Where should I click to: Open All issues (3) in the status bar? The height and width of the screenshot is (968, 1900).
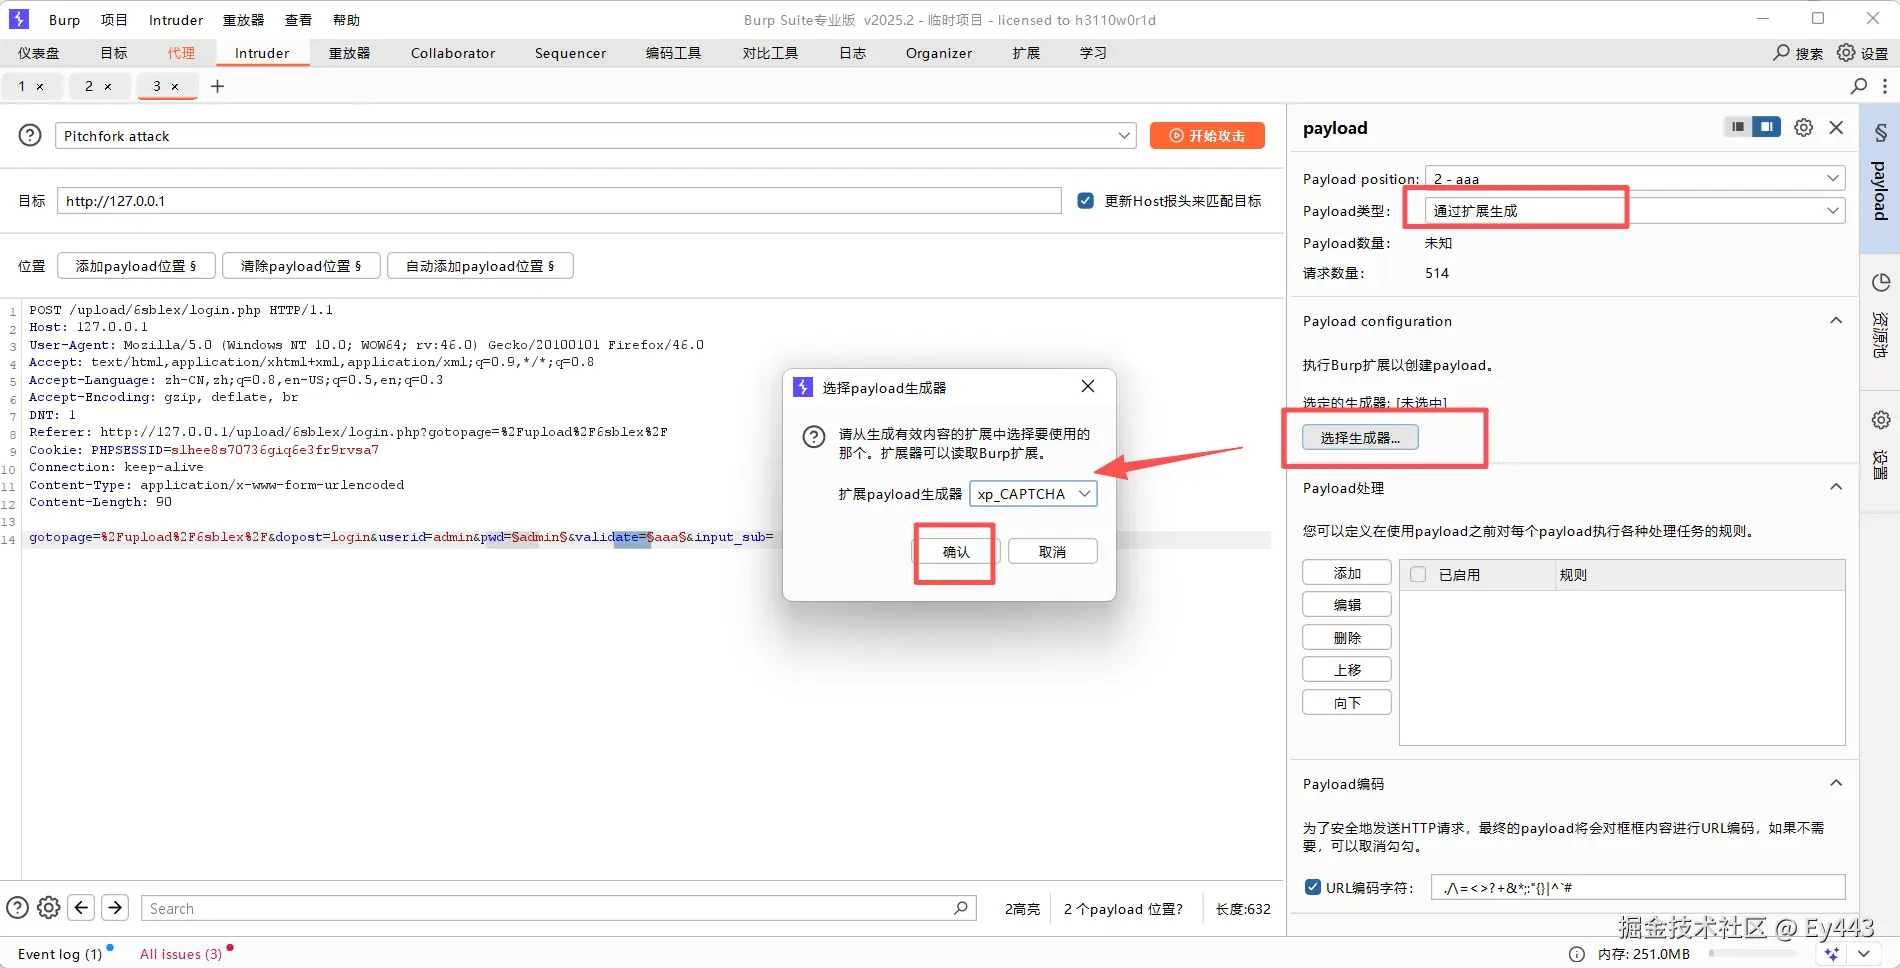tap(181, 954)
